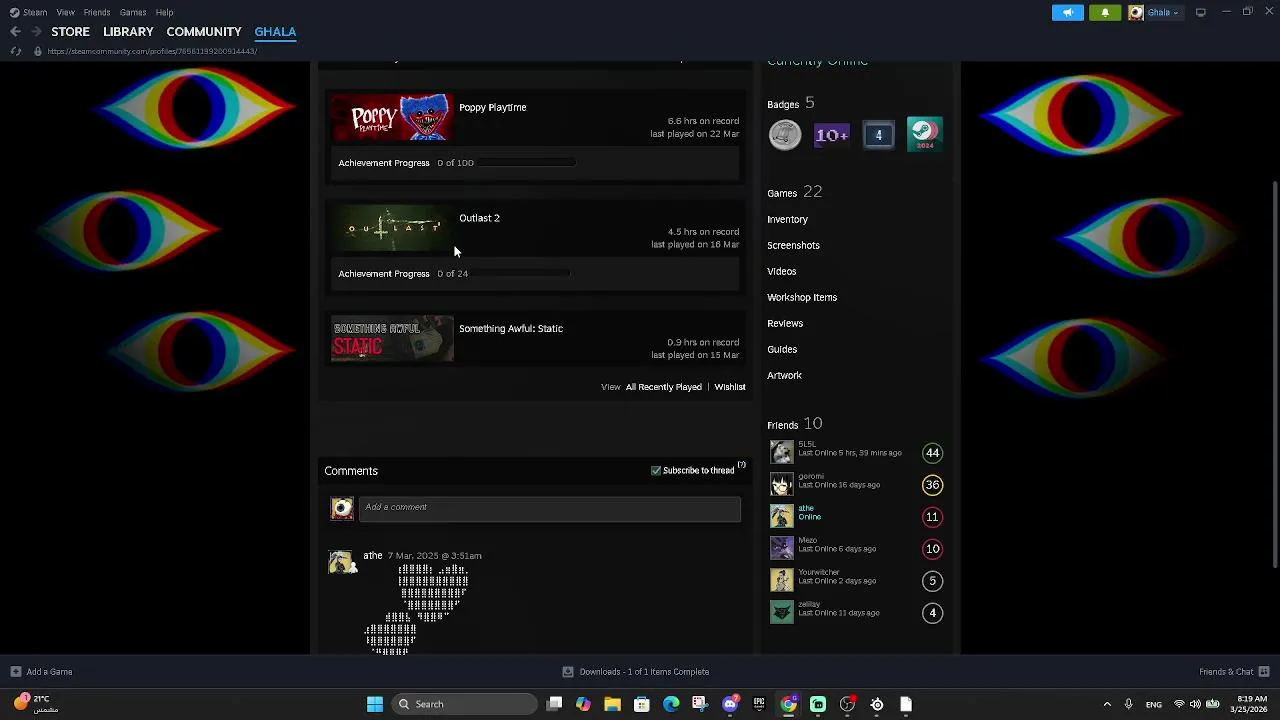Viewport: 1280px width, 720px height.
Task: Click the comment formatting help icon
Action: click(741, 465)
